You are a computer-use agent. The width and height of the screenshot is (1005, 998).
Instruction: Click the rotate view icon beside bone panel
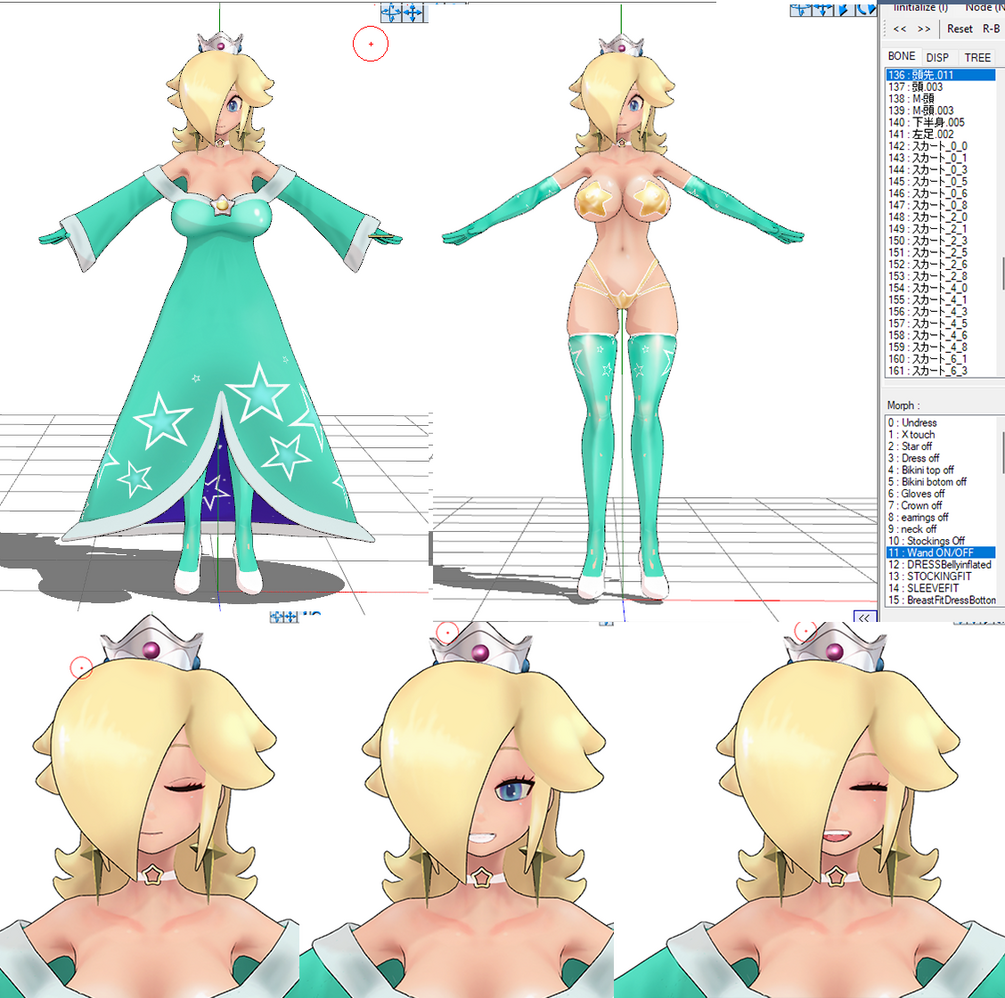click(865, 9)
